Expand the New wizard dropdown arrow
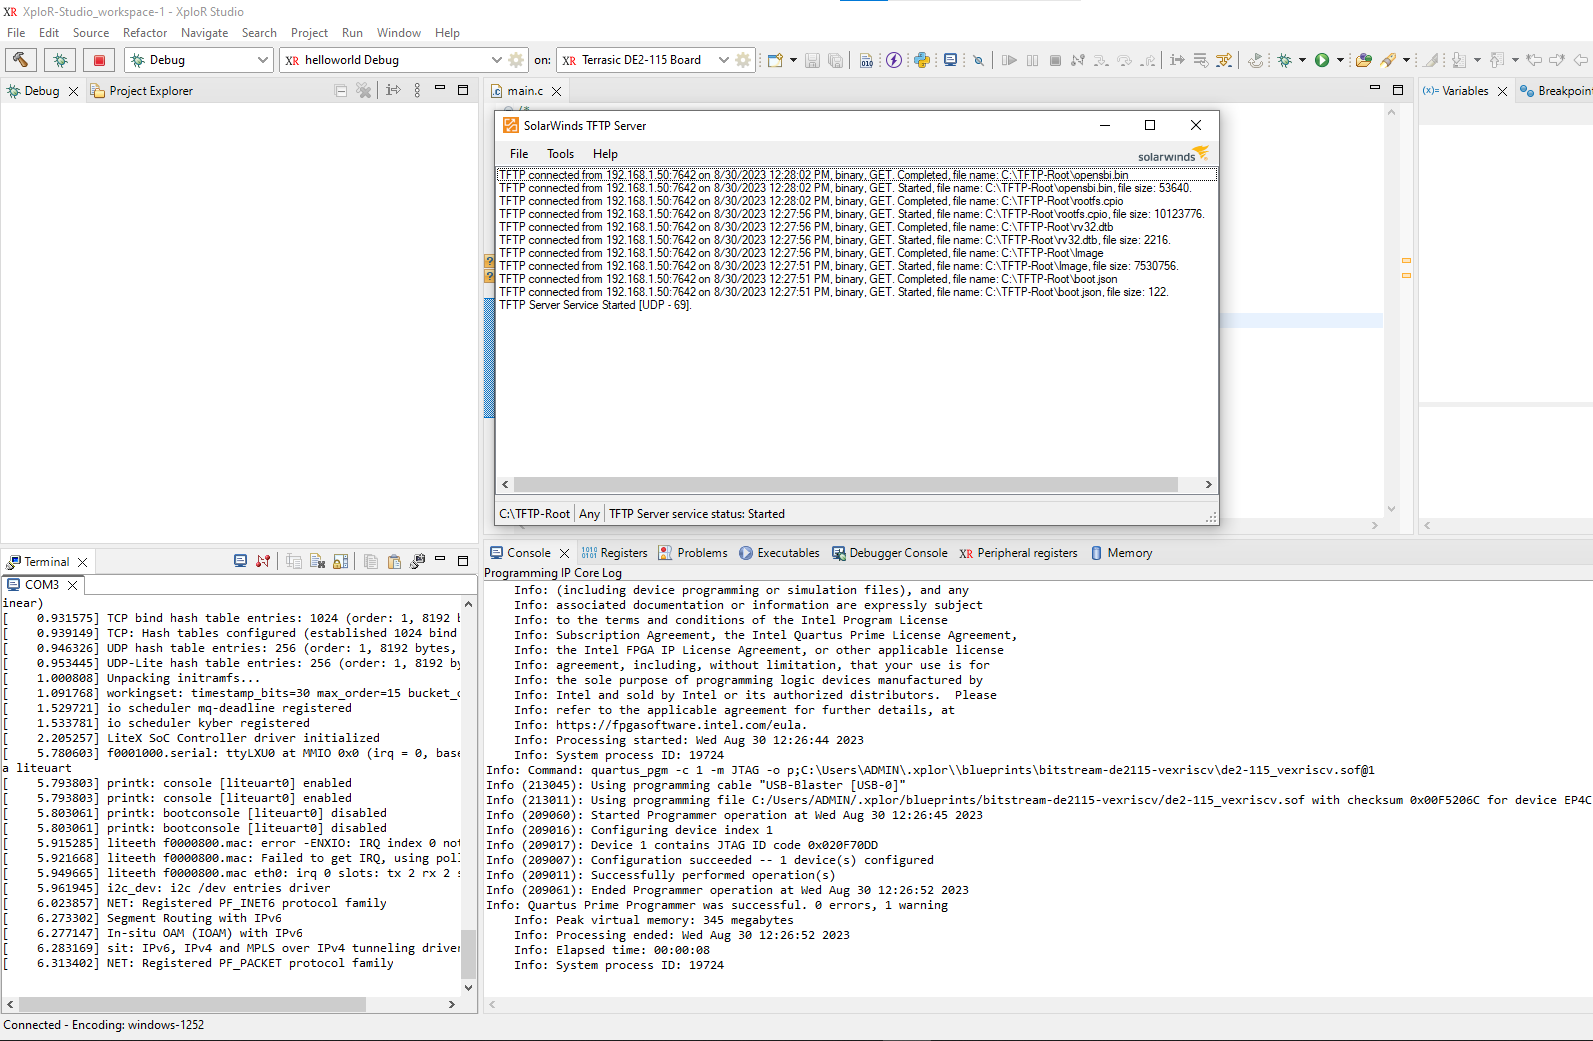Screen dimensions: 1593x1041 click(794, 60)
